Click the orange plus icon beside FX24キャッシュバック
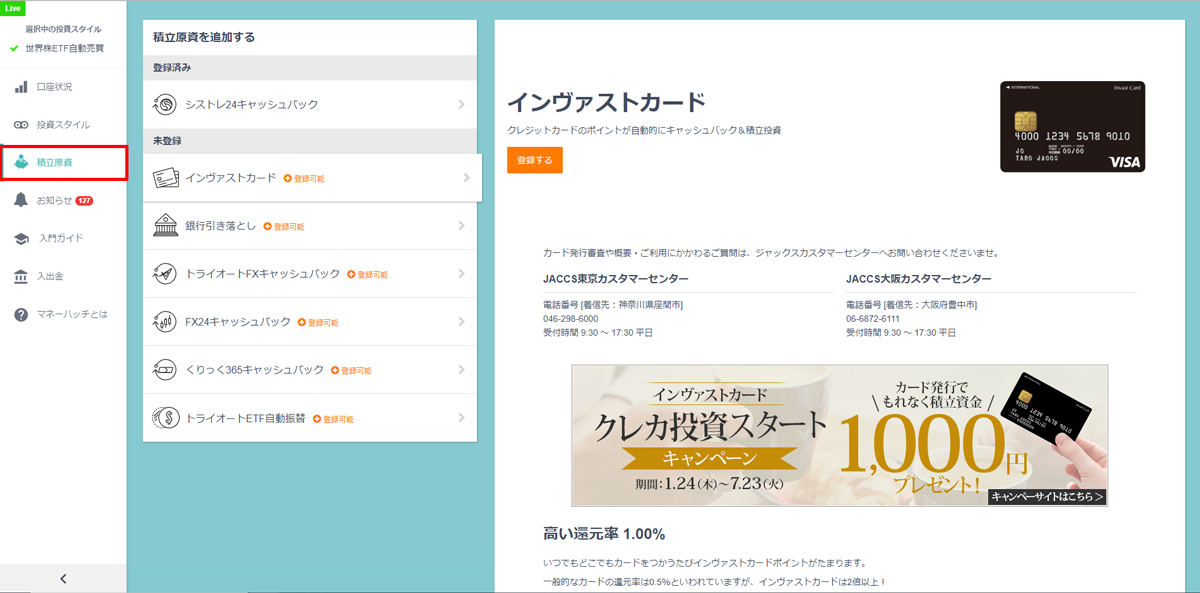The image size is (1200, 593). (302, 322)
